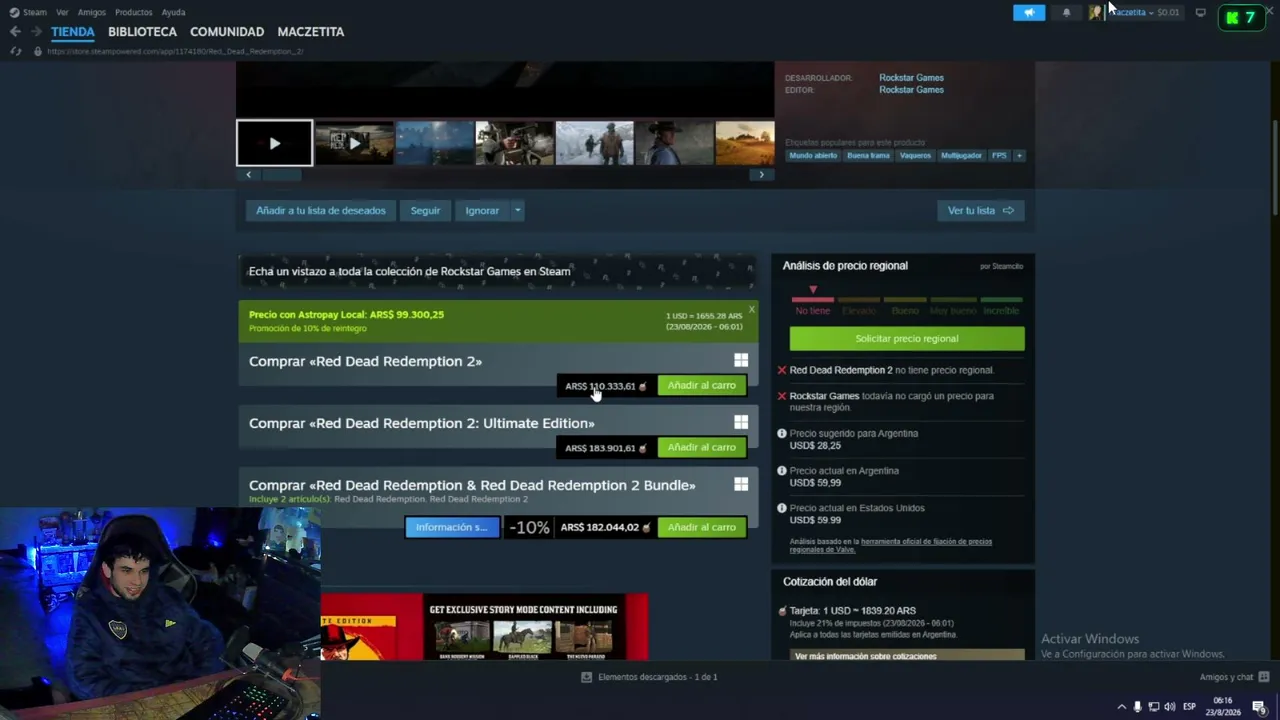This screenshot has width=1280, height=720.
Task: Click the media strip scroll handle
Action: pos(281,175)
